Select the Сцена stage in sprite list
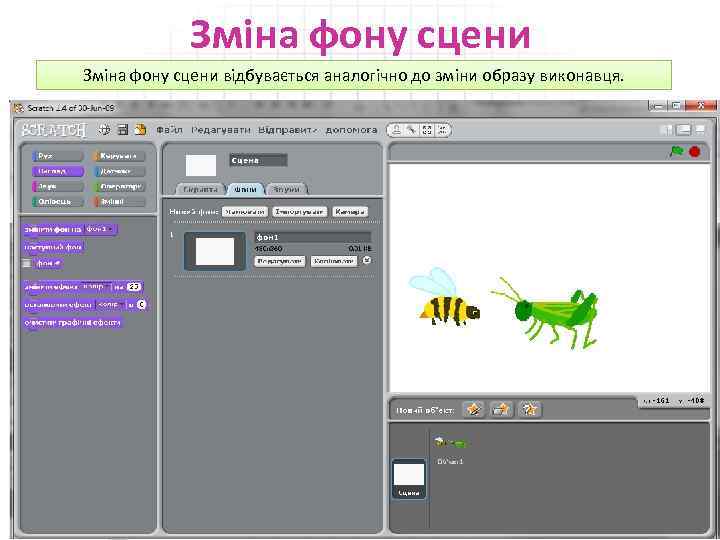The height and width of the screenshot is (540, 720). pos(409,479)
